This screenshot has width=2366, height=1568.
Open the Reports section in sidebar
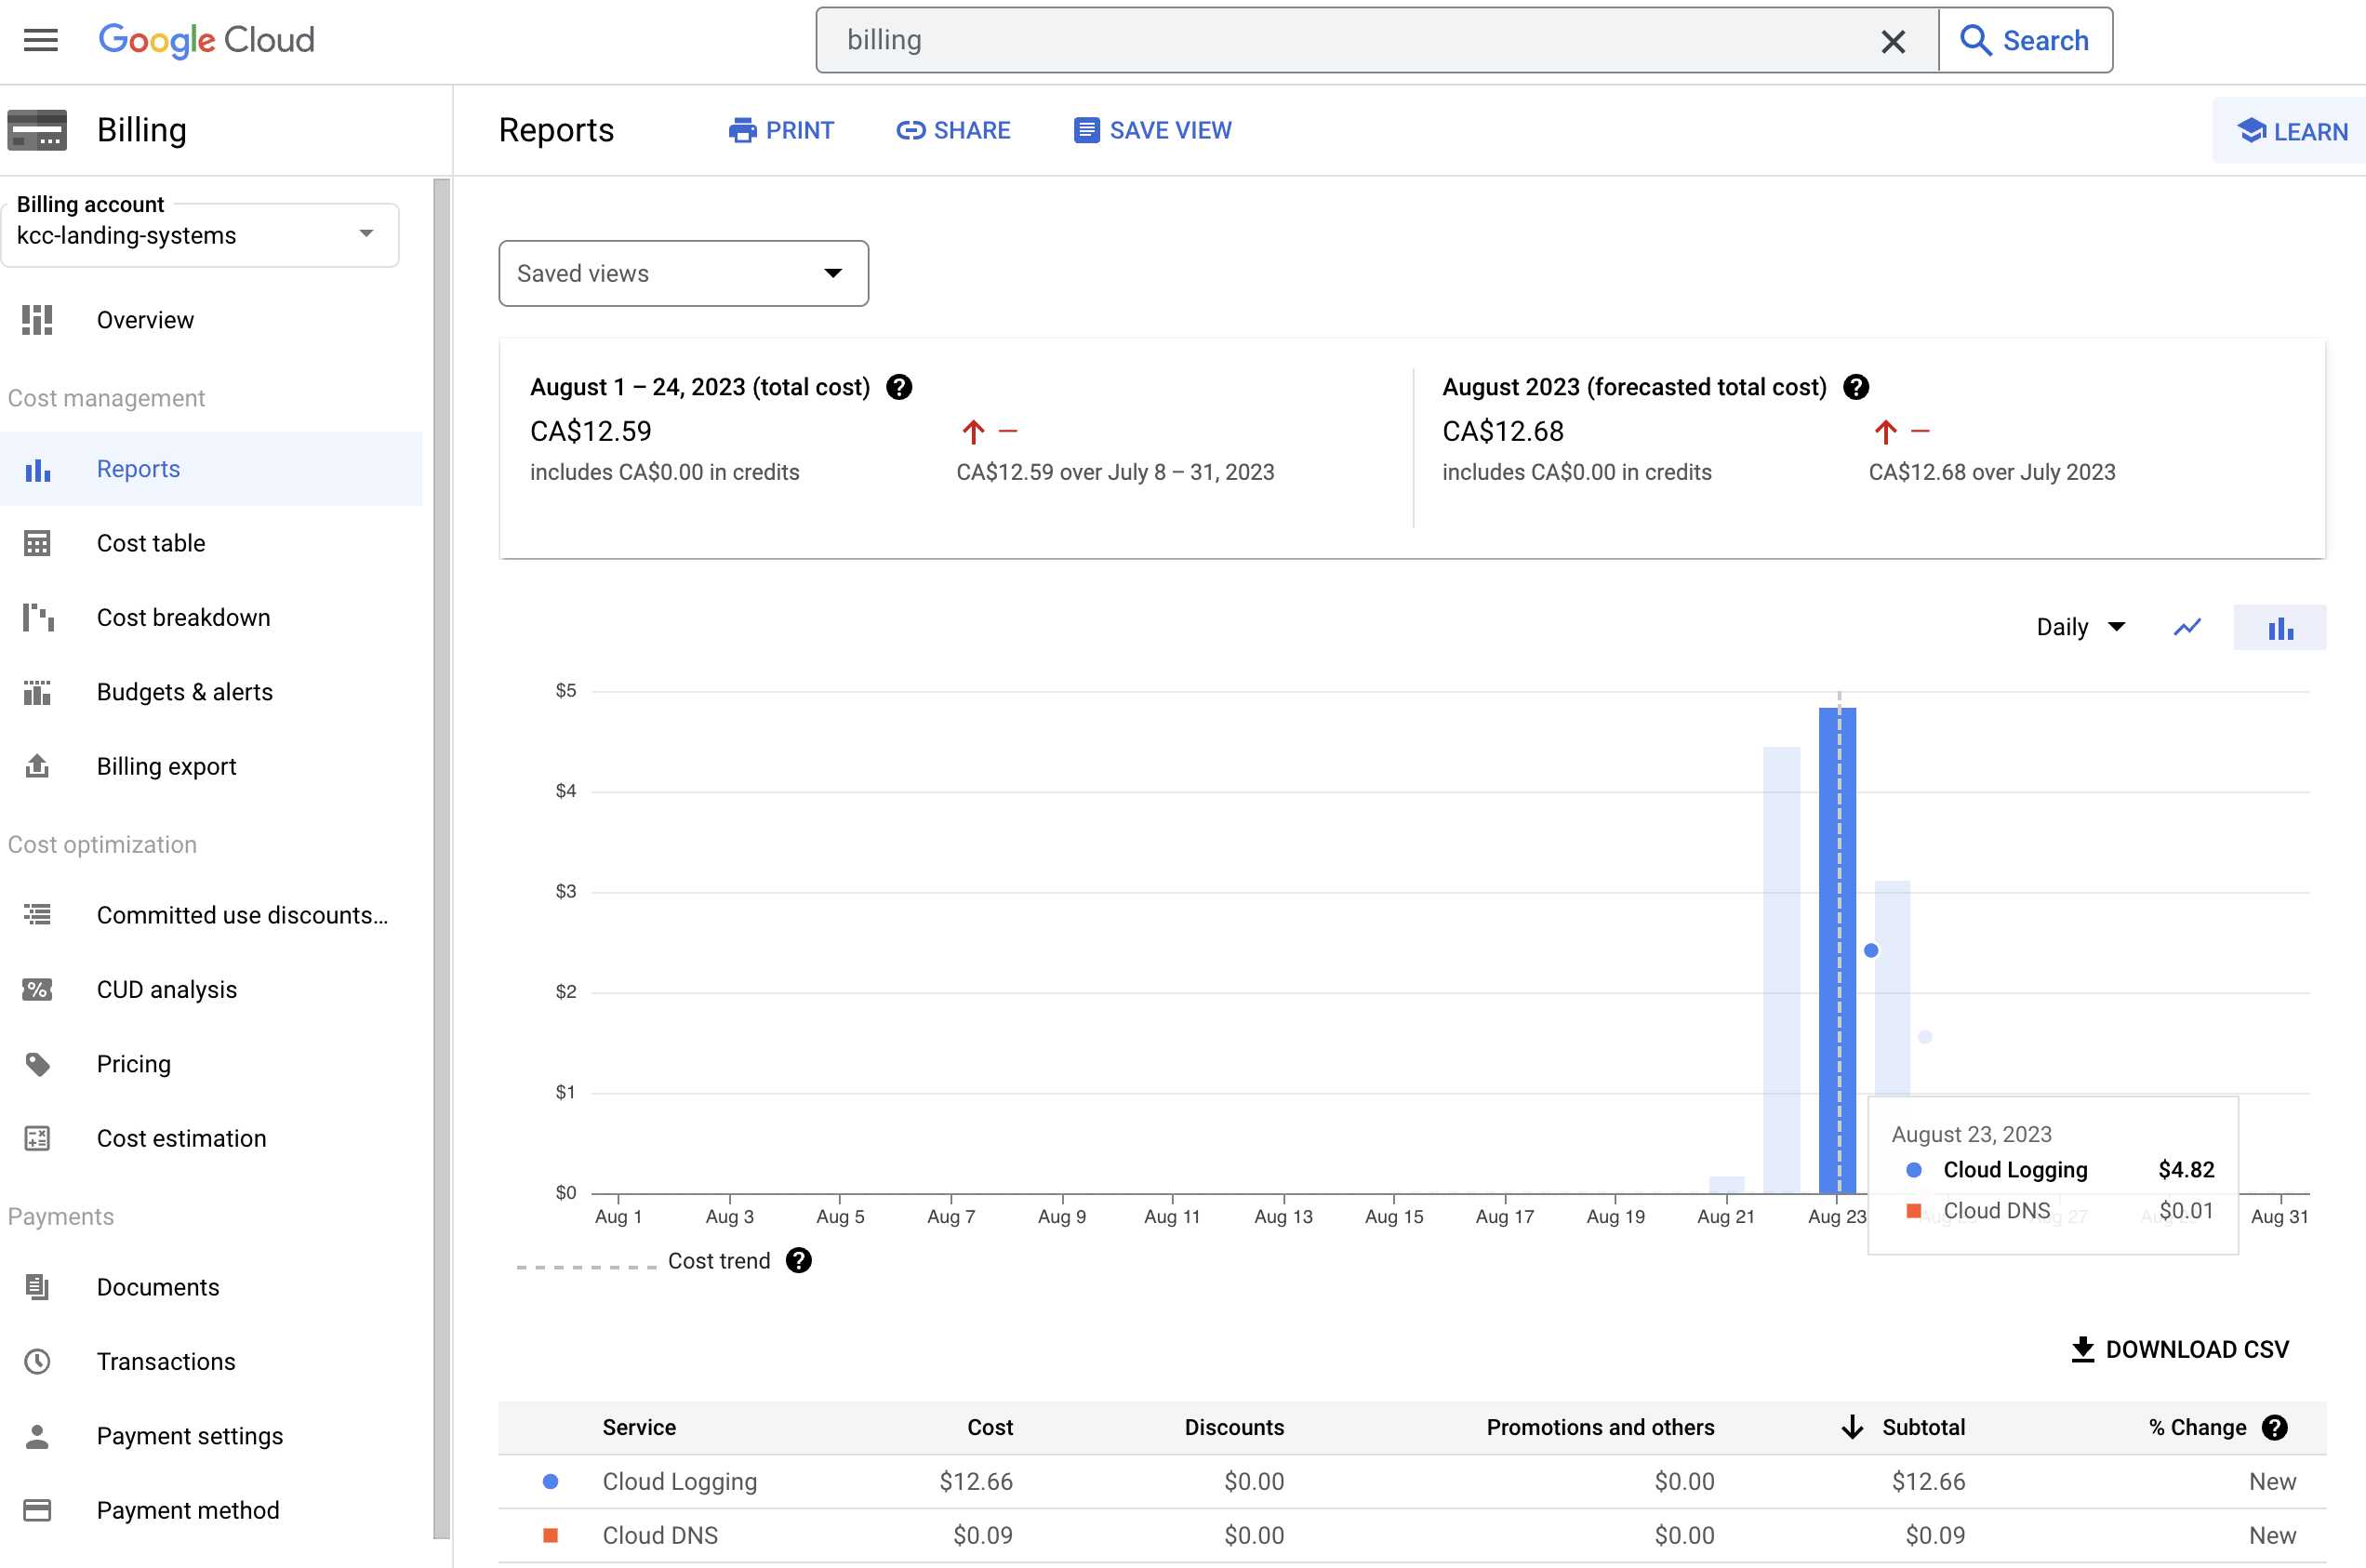(x=138, y=468)
